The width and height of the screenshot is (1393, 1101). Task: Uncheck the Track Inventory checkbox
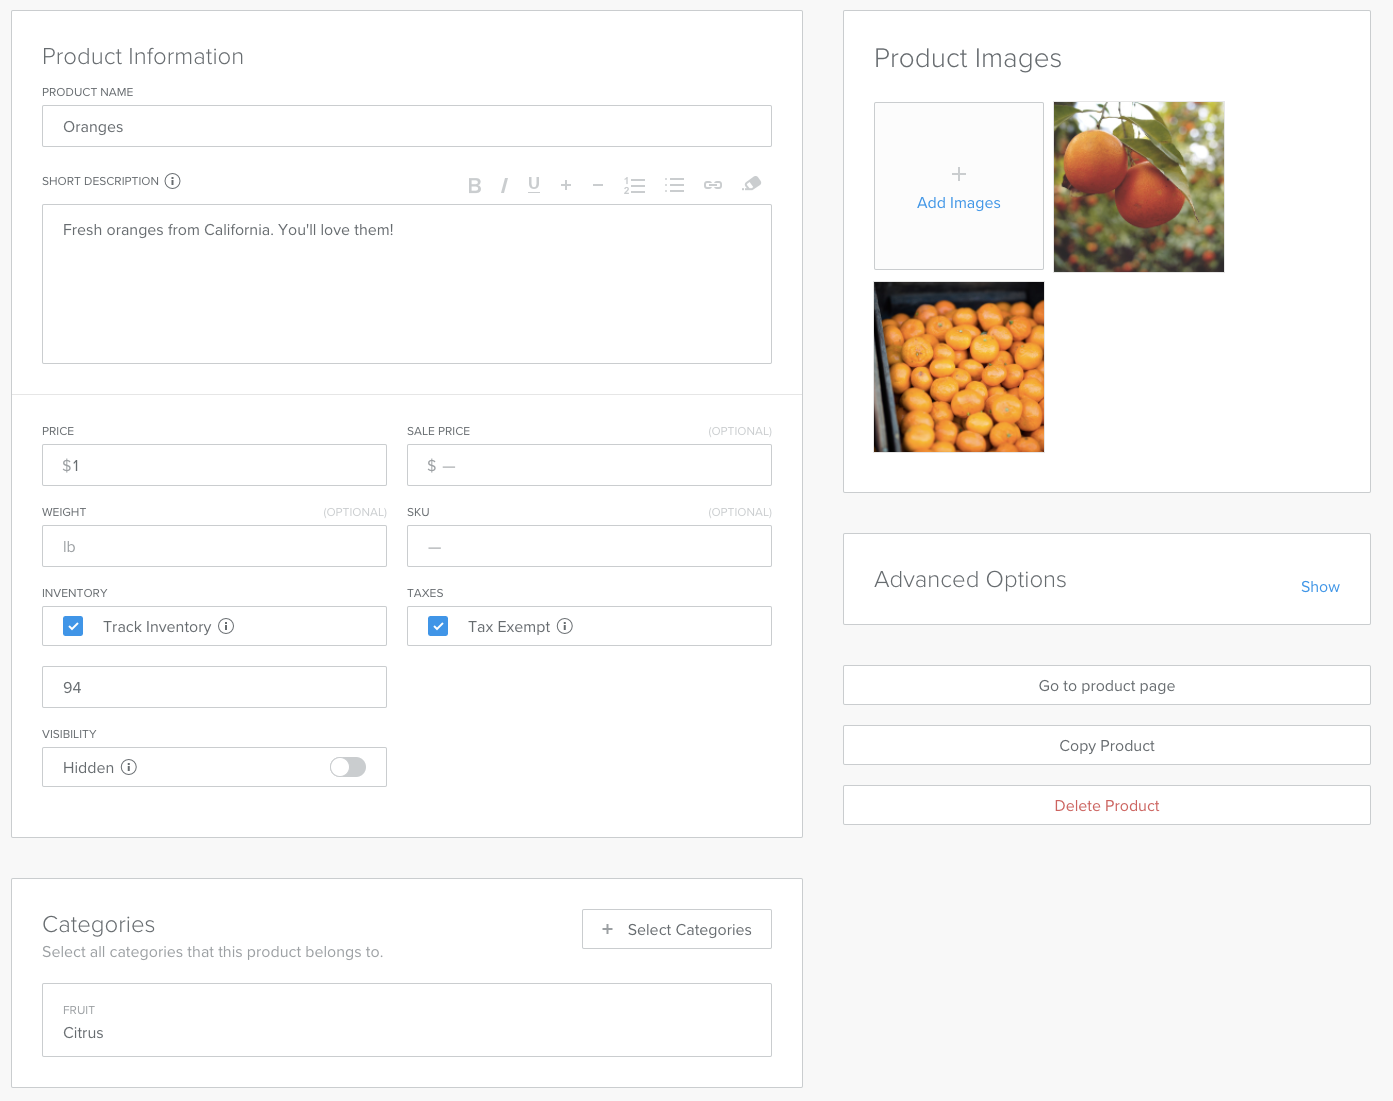(x=72, y=625)
